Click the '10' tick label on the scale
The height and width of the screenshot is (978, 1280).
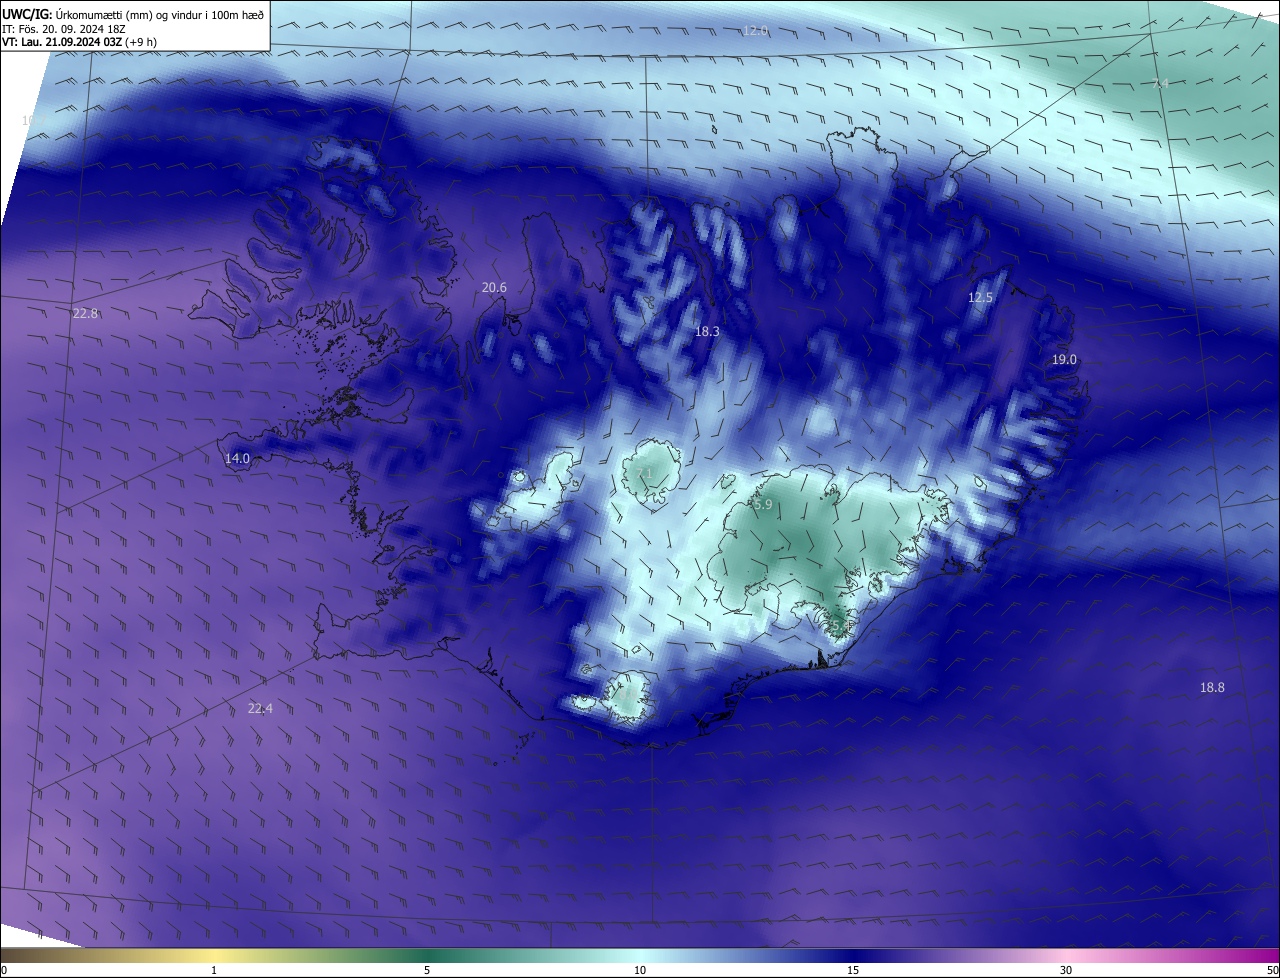(x=640, y=970)
